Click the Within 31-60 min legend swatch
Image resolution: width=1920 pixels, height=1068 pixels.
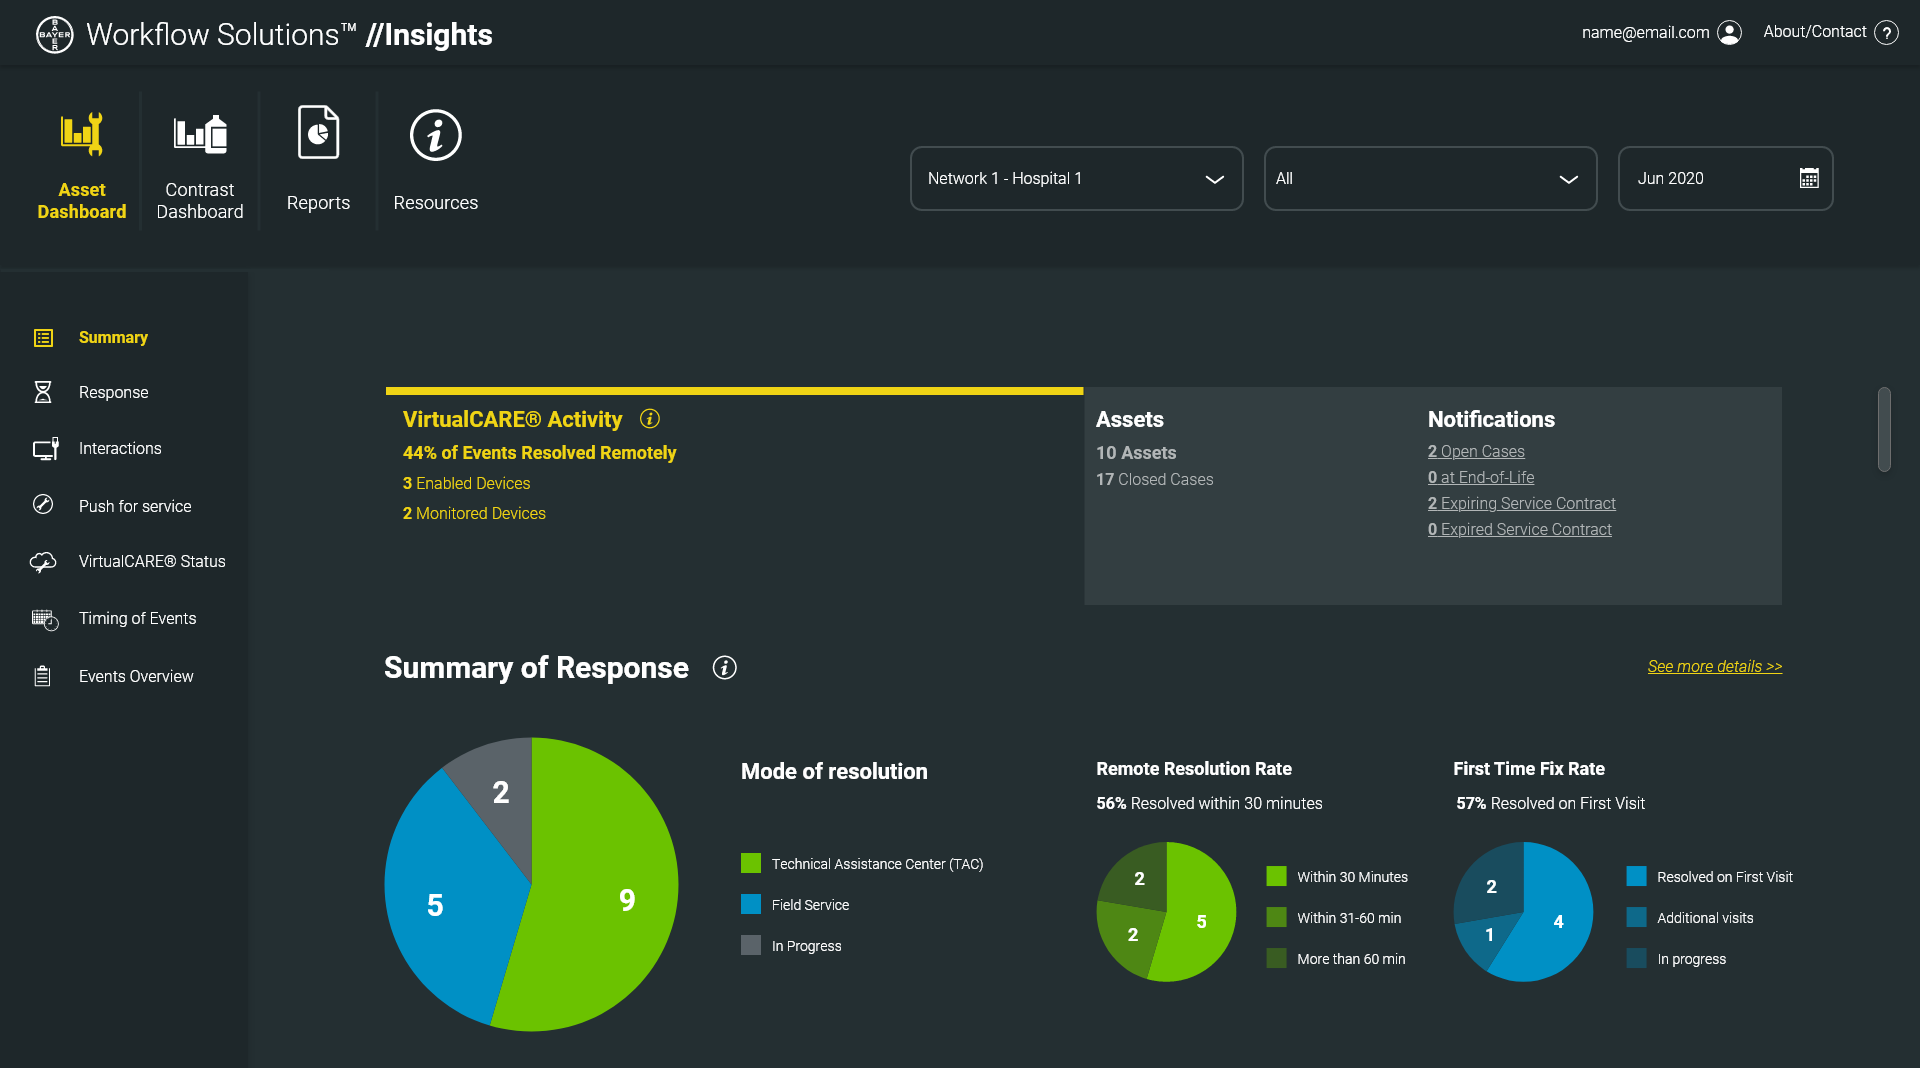coord(1276,917)
